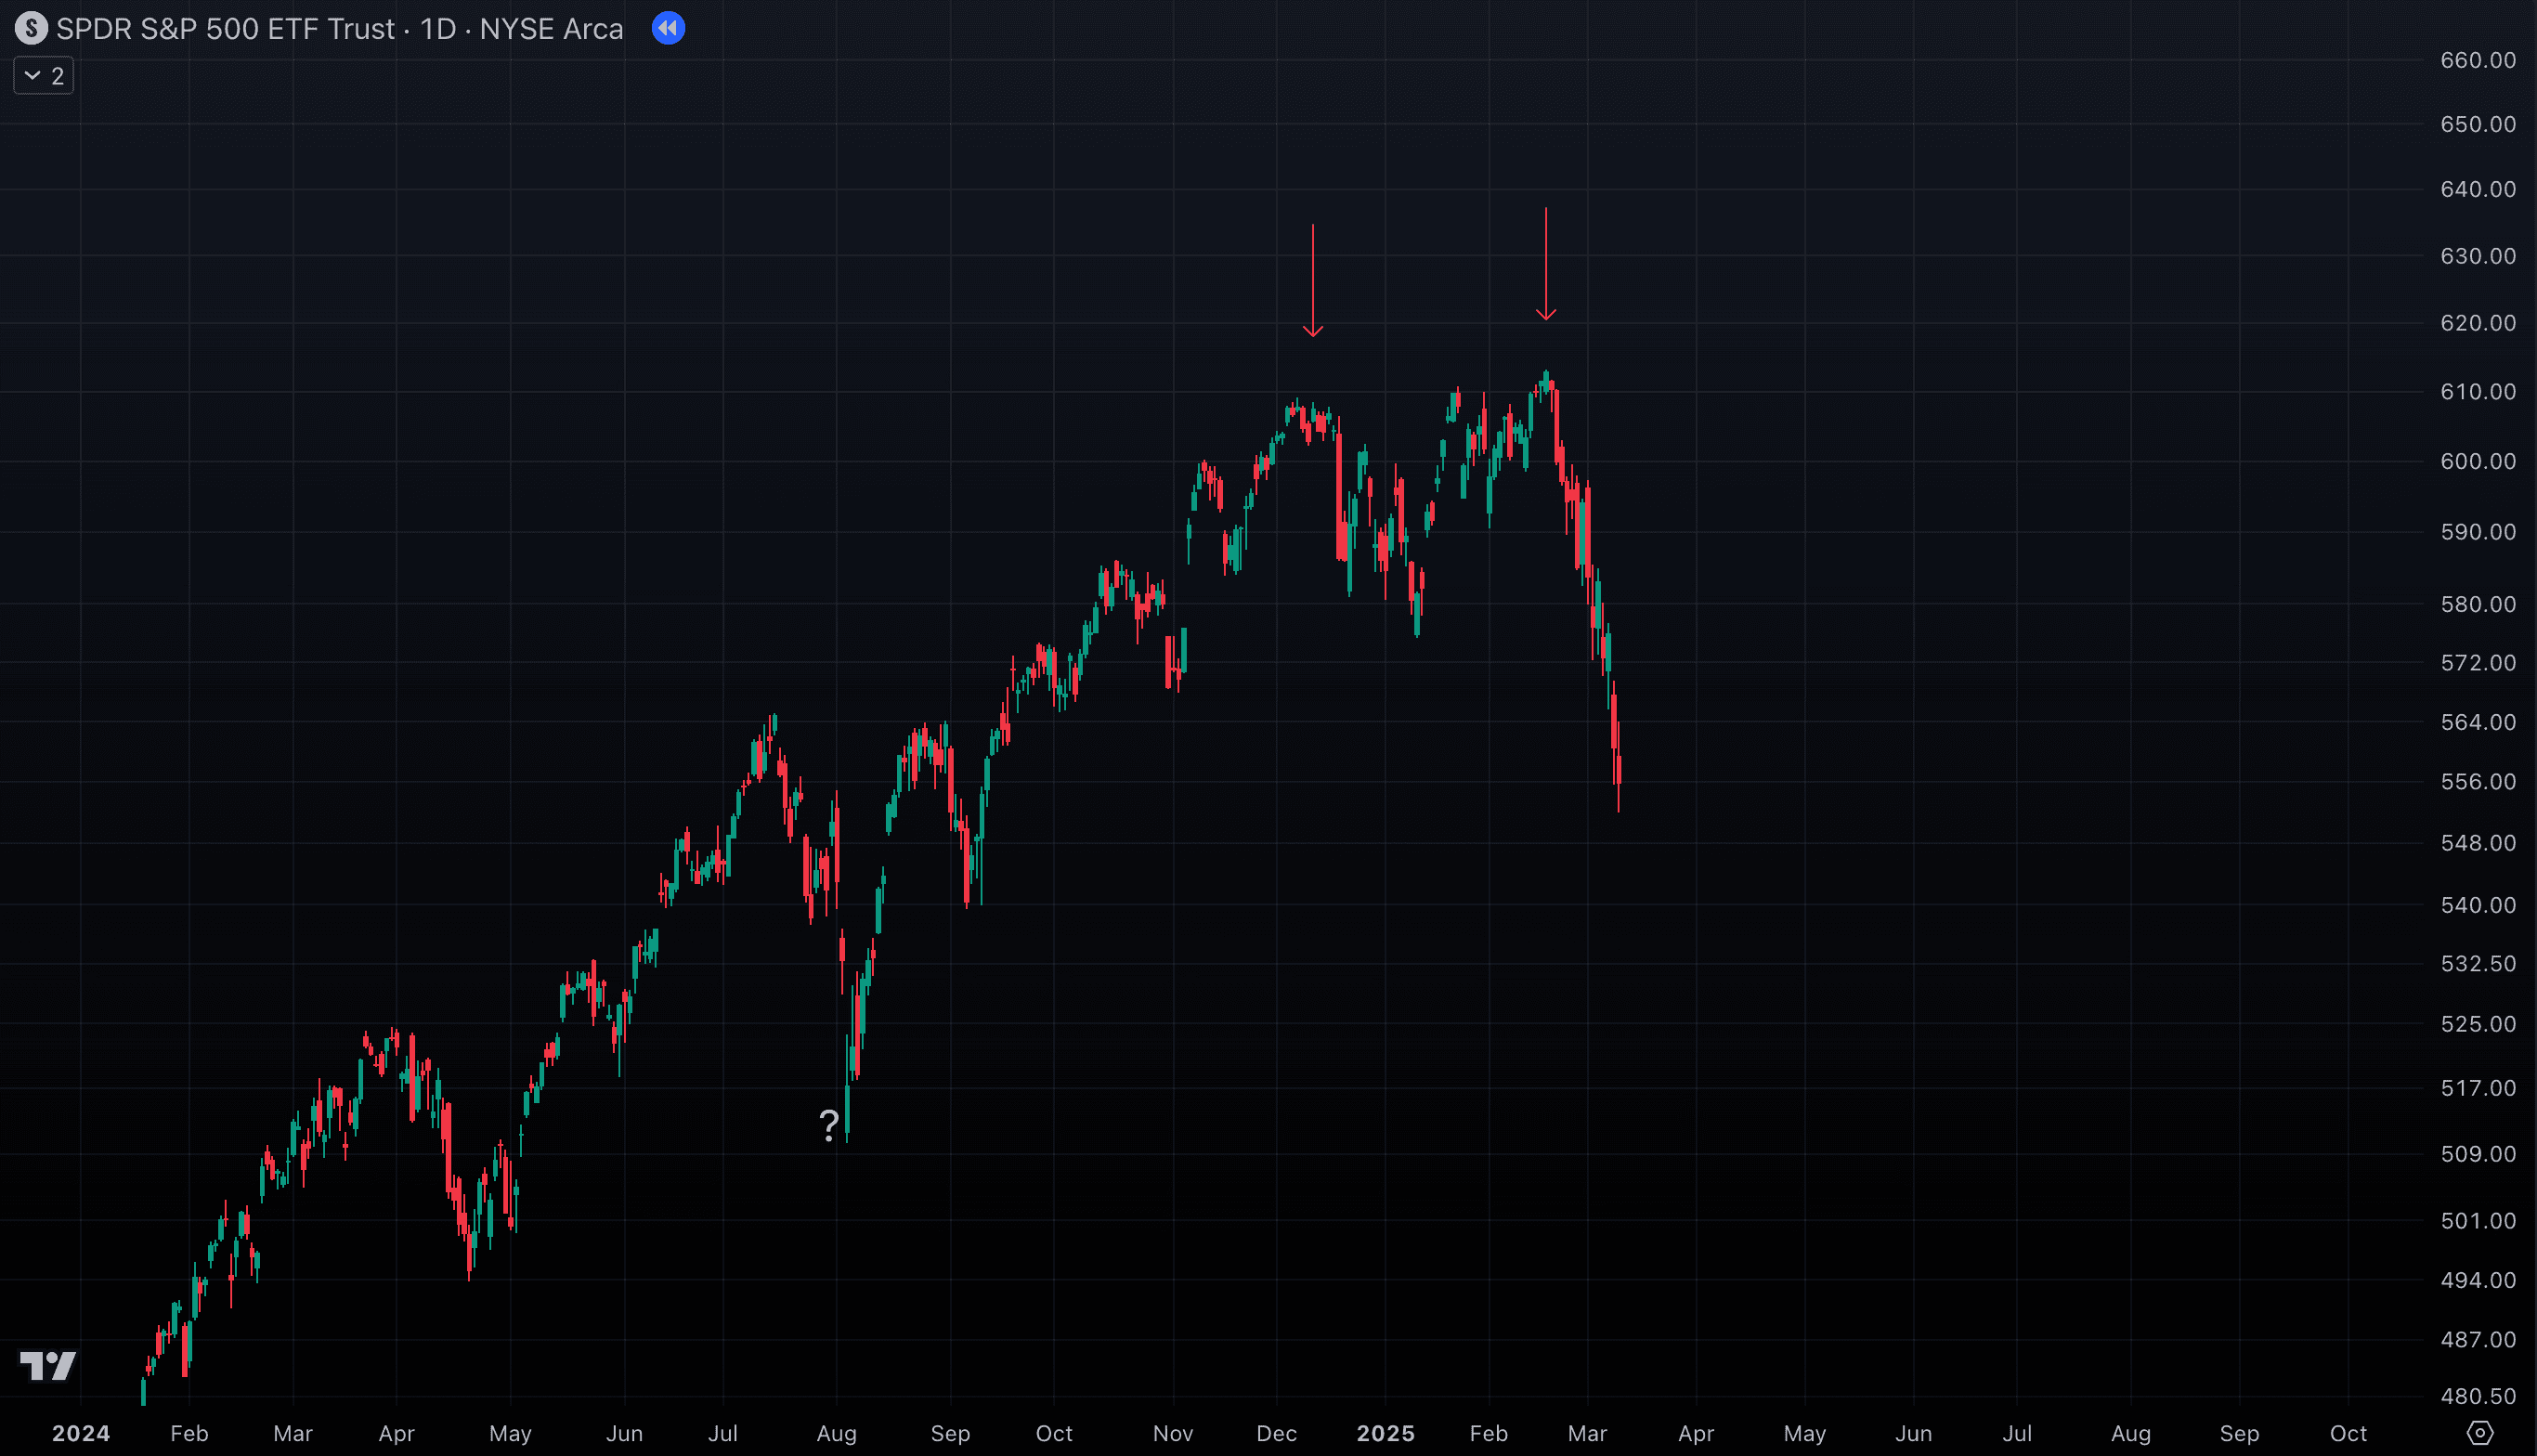Click the TradingView logo watermark

point(48,1365)
